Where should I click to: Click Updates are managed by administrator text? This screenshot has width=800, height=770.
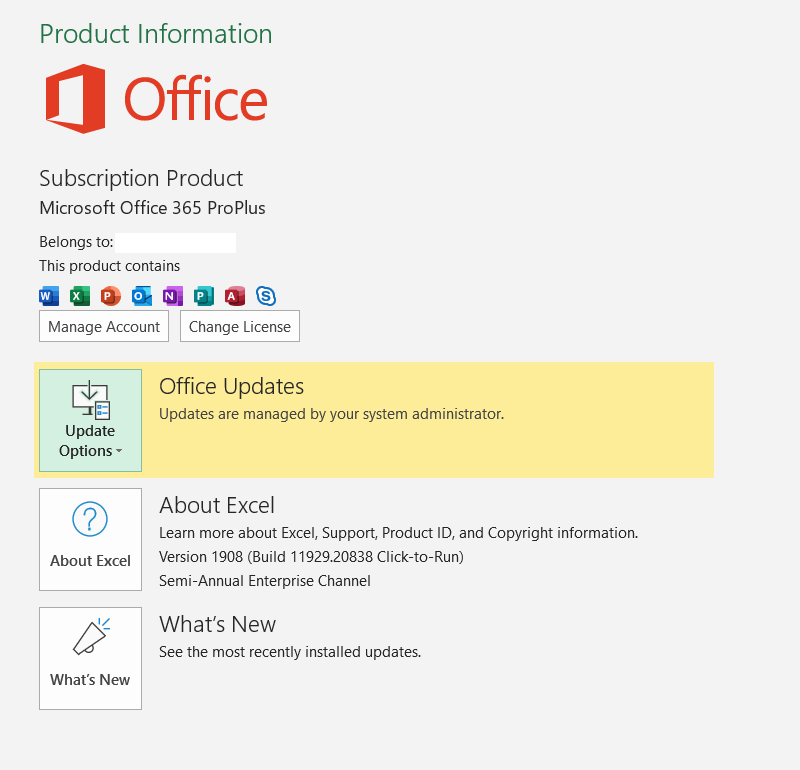pyautogui.click(x=332, y=414)
